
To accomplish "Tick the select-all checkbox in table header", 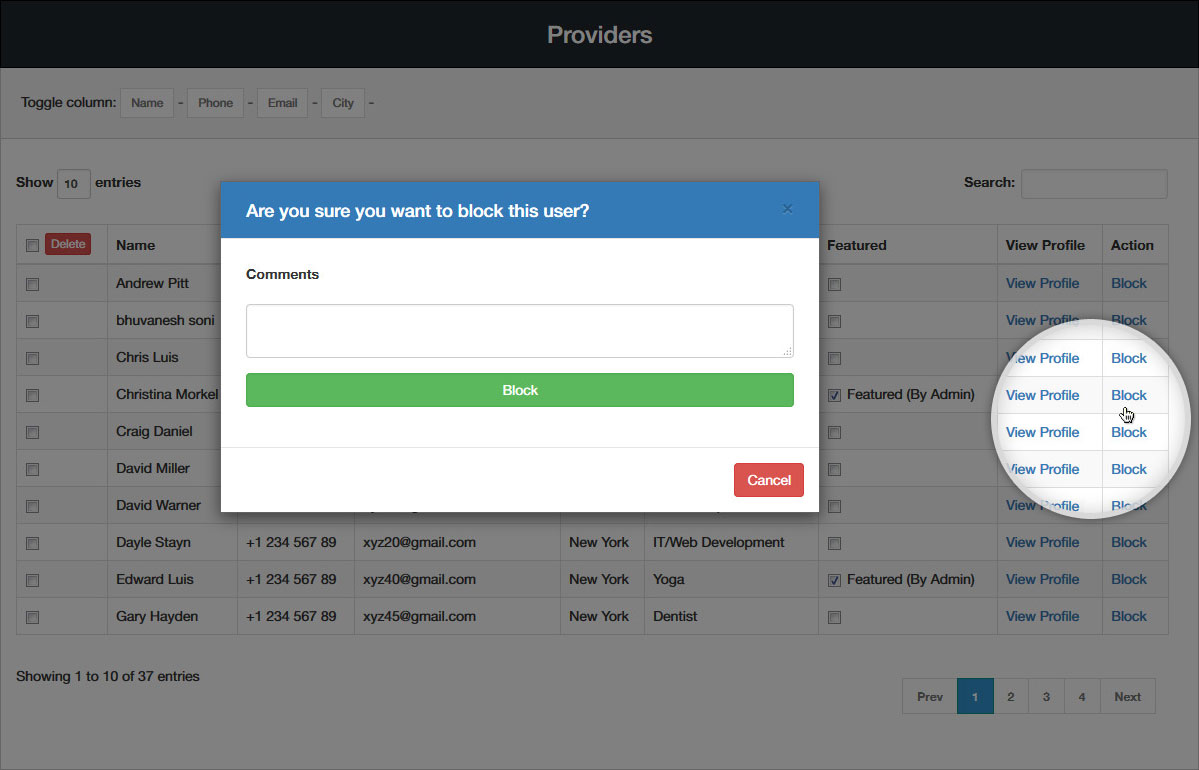I will [32, 245].
